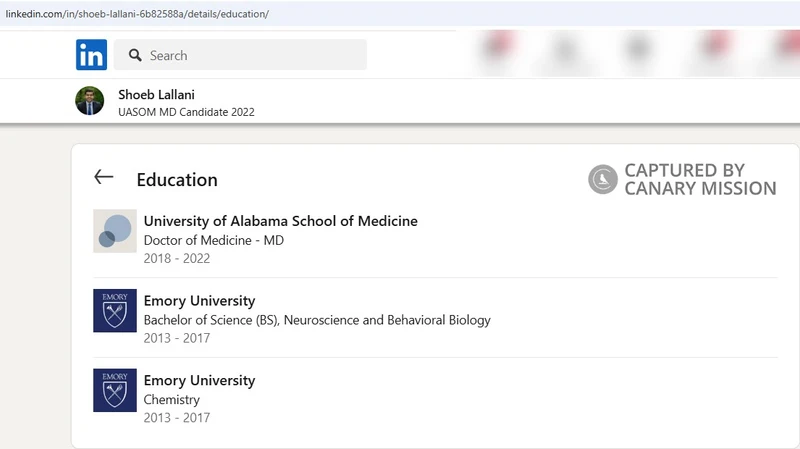Click the 2018 - 2022 date range
Image resolution: width=800 pixels, height=449 pixels.
[177, 258]
